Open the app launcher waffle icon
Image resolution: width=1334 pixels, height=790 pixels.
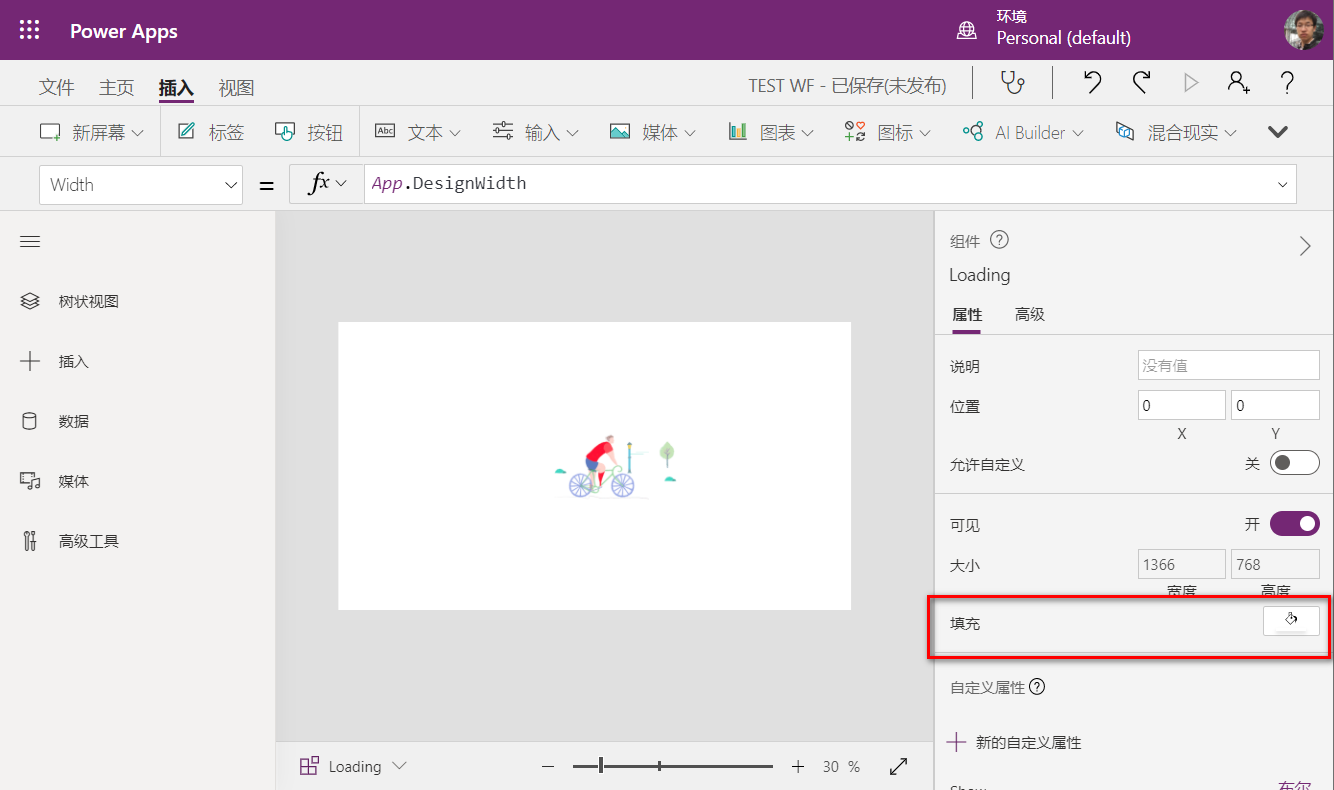pos(30,30)
